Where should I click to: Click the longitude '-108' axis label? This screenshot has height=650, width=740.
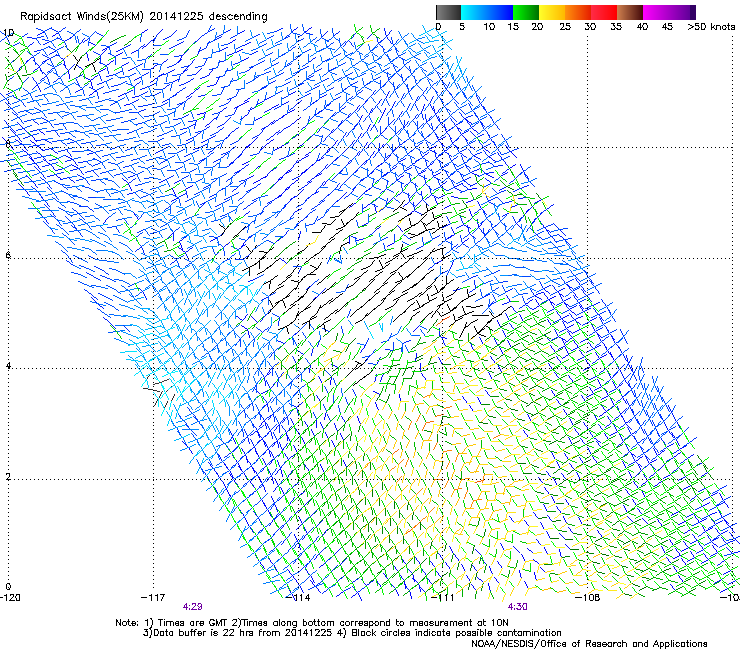[x=588, y=598]
